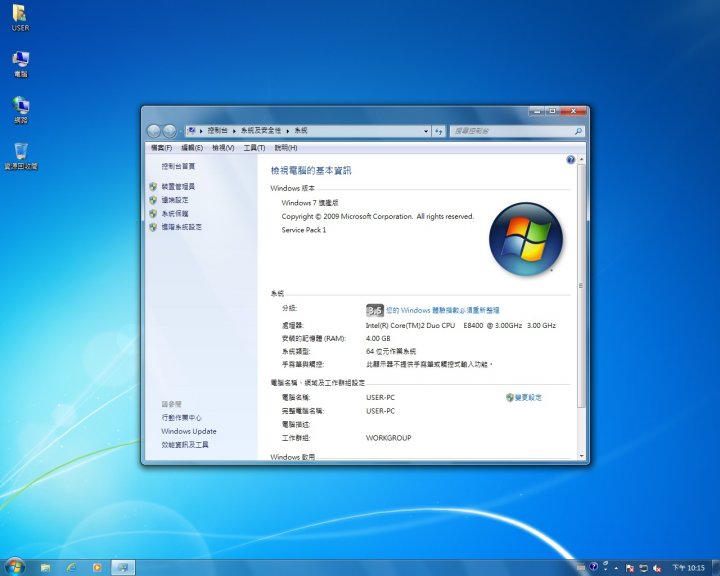Click the WORKGROUP value
The width and height of the screenshot is (720, 576).
pos(388,438)
